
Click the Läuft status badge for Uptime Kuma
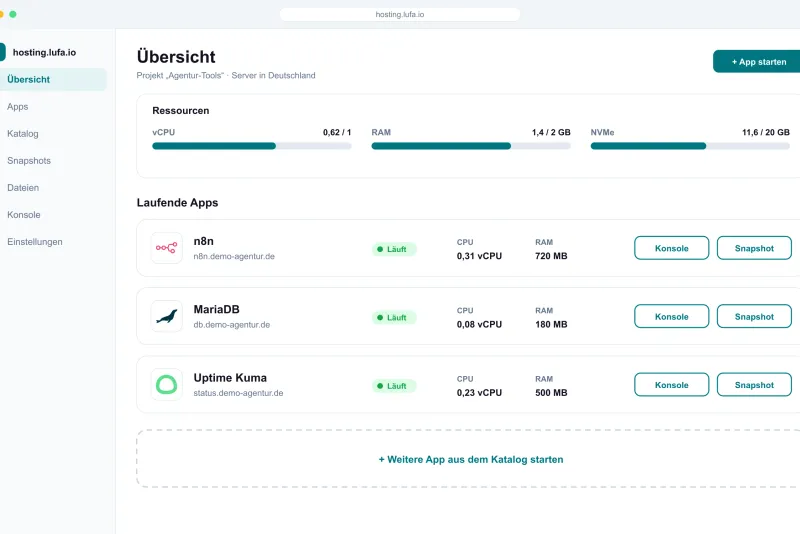pyautogui.click(x=394, y=386)
